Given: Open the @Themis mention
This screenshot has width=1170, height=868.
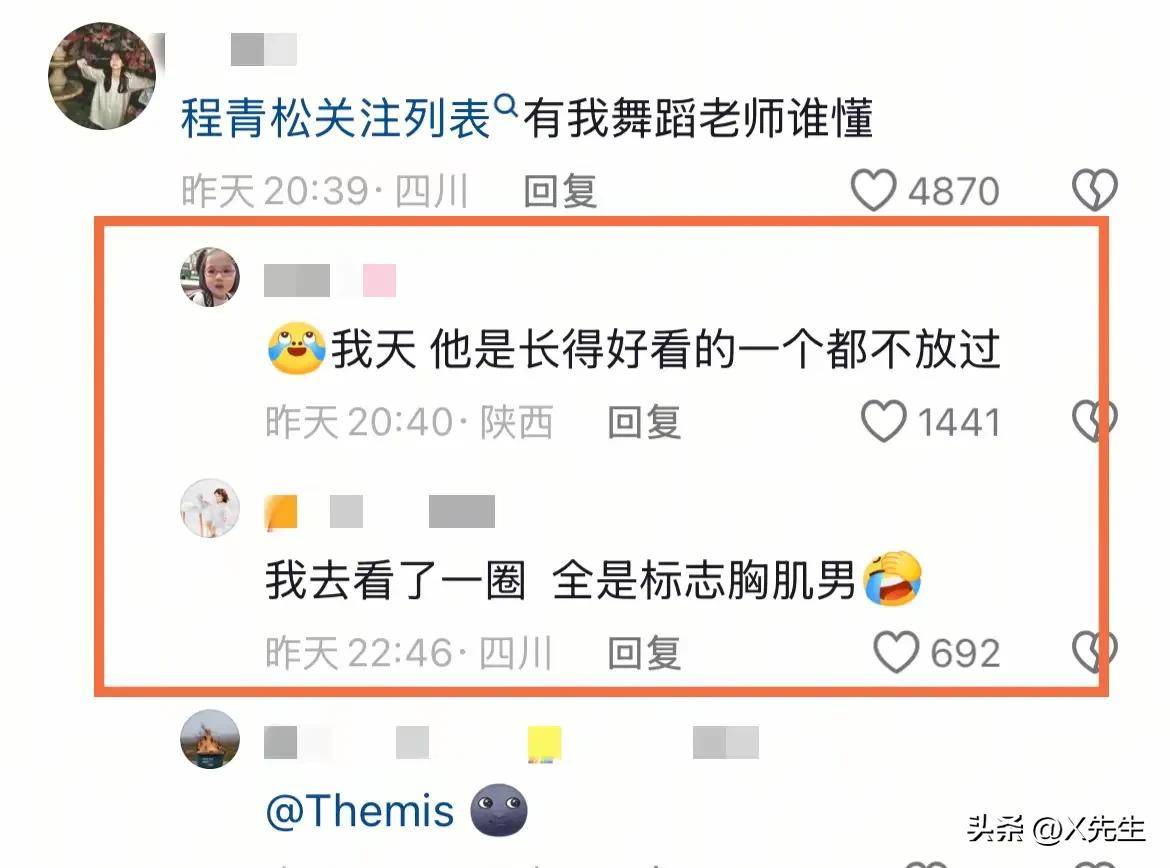Looking at the screenshot, I should pos(360,811).
